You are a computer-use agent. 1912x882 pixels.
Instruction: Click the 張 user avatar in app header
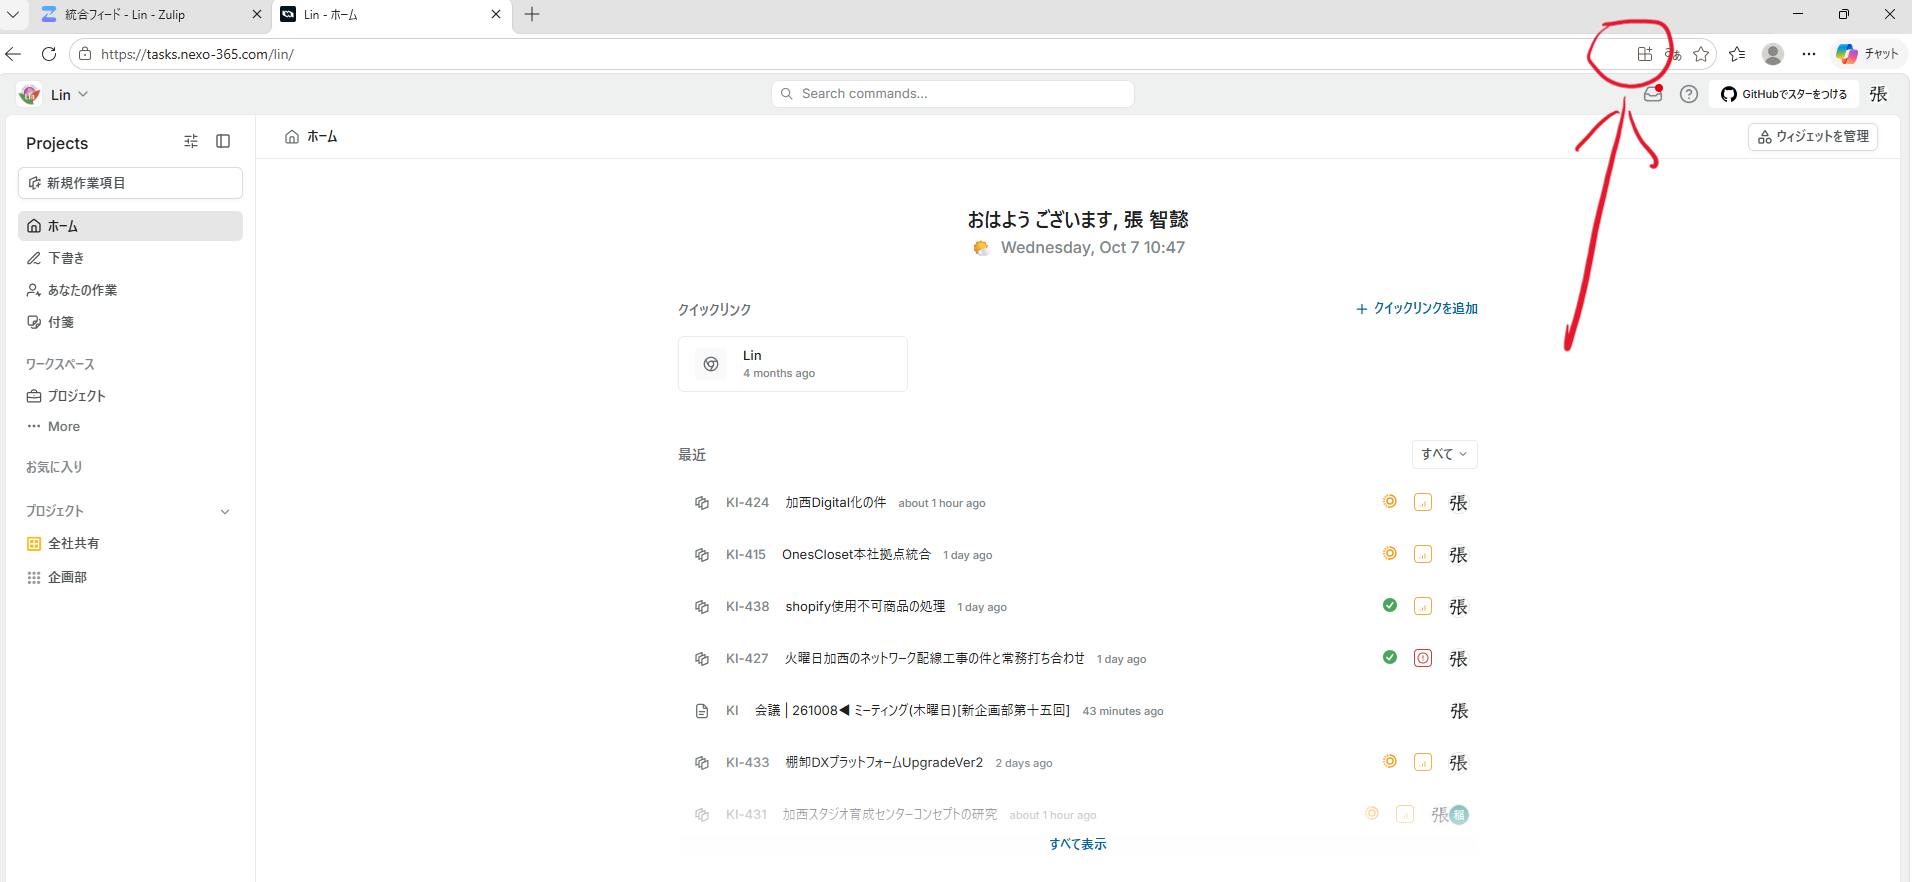coord(1879,94)
